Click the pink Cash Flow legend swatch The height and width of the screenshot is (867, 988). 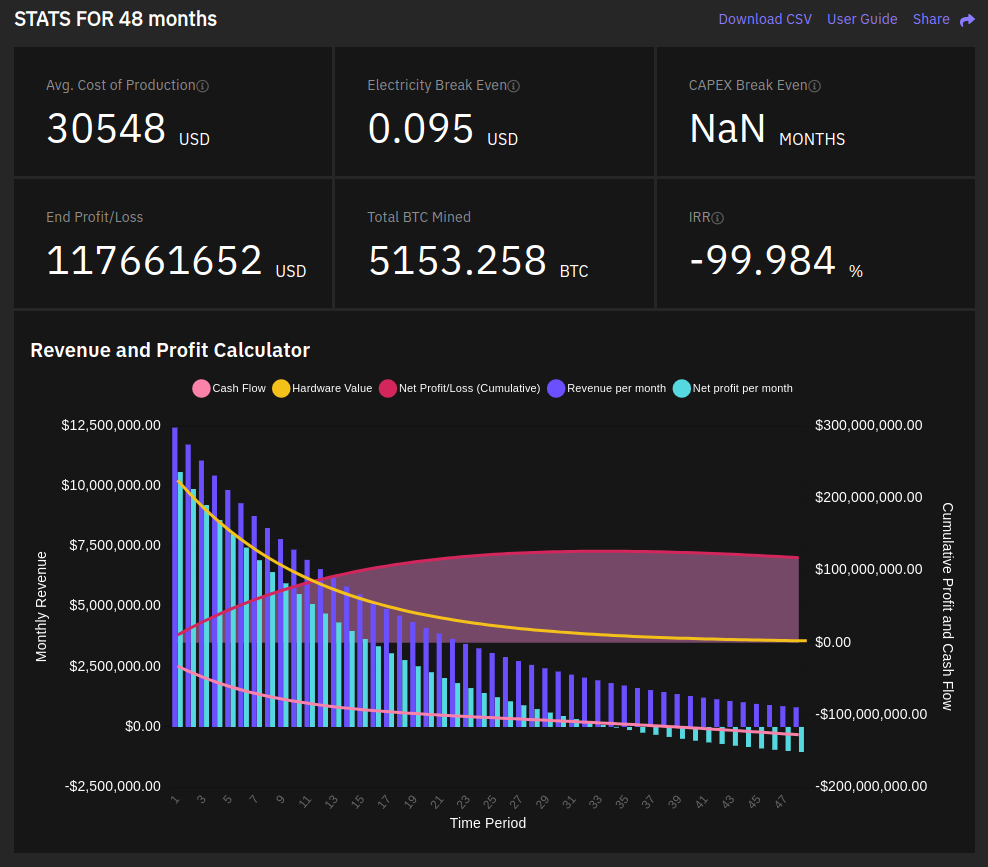coord(201,388)
